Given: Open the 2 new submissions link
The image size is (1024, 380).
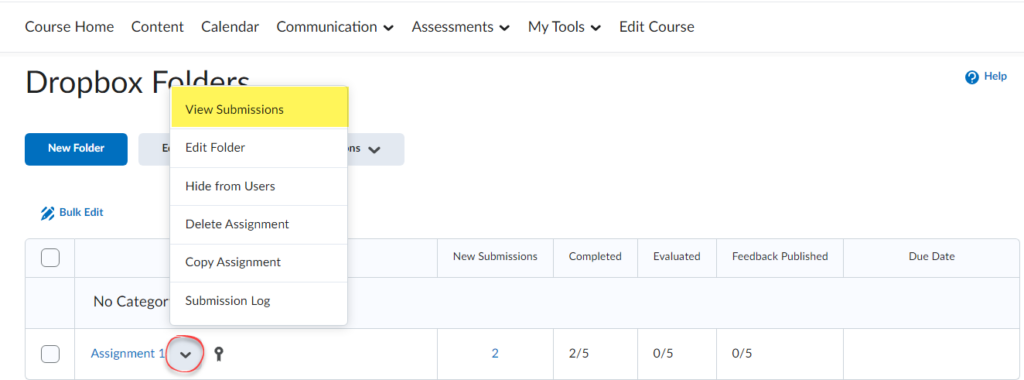Looking at the screenshot, I should point(495,353).
